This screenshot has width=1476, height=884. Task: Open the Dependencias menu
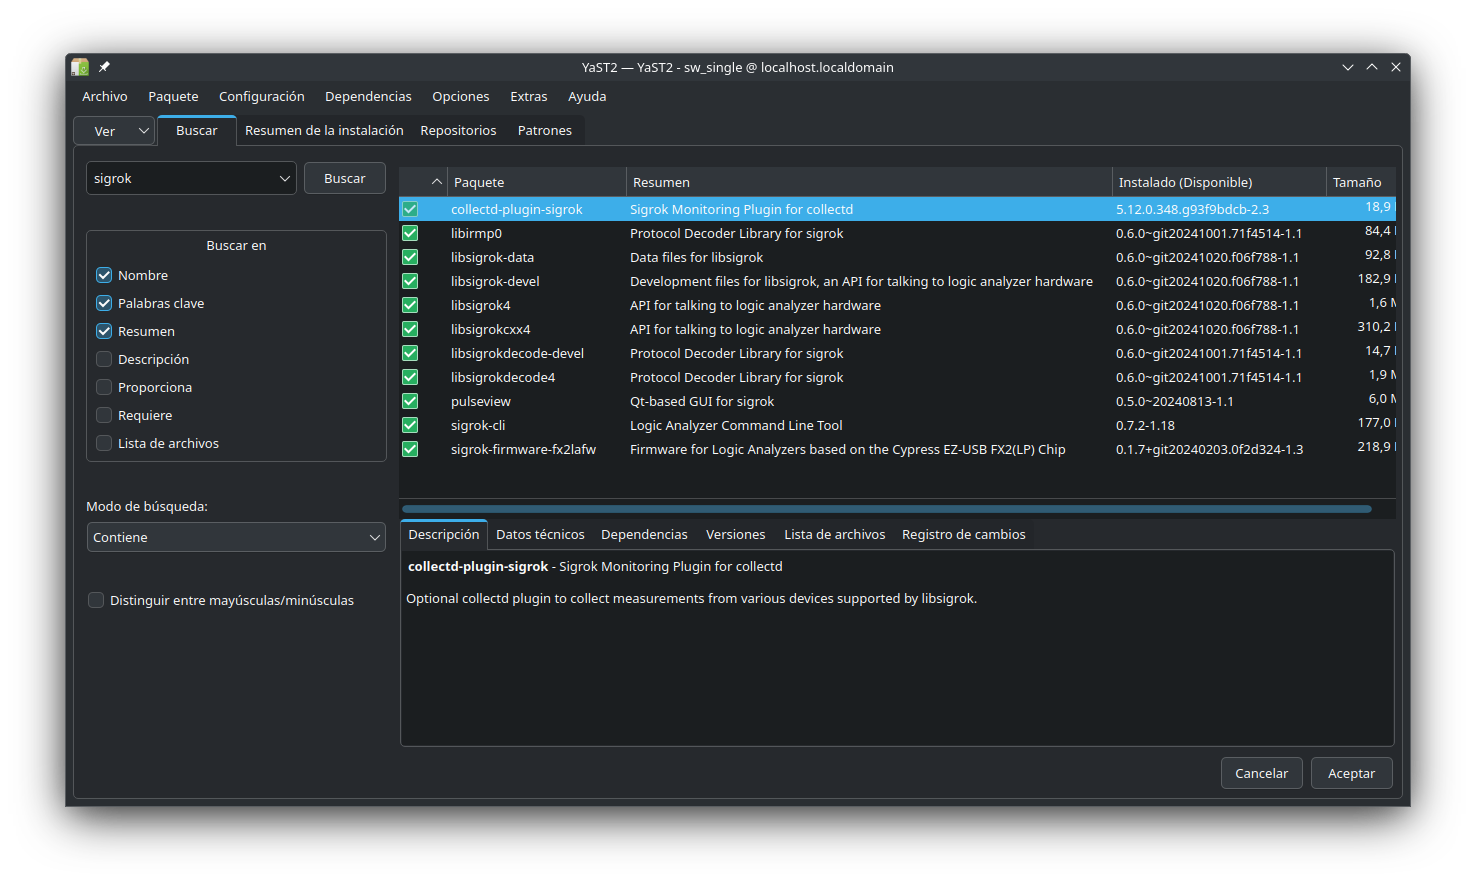(368, 96)
